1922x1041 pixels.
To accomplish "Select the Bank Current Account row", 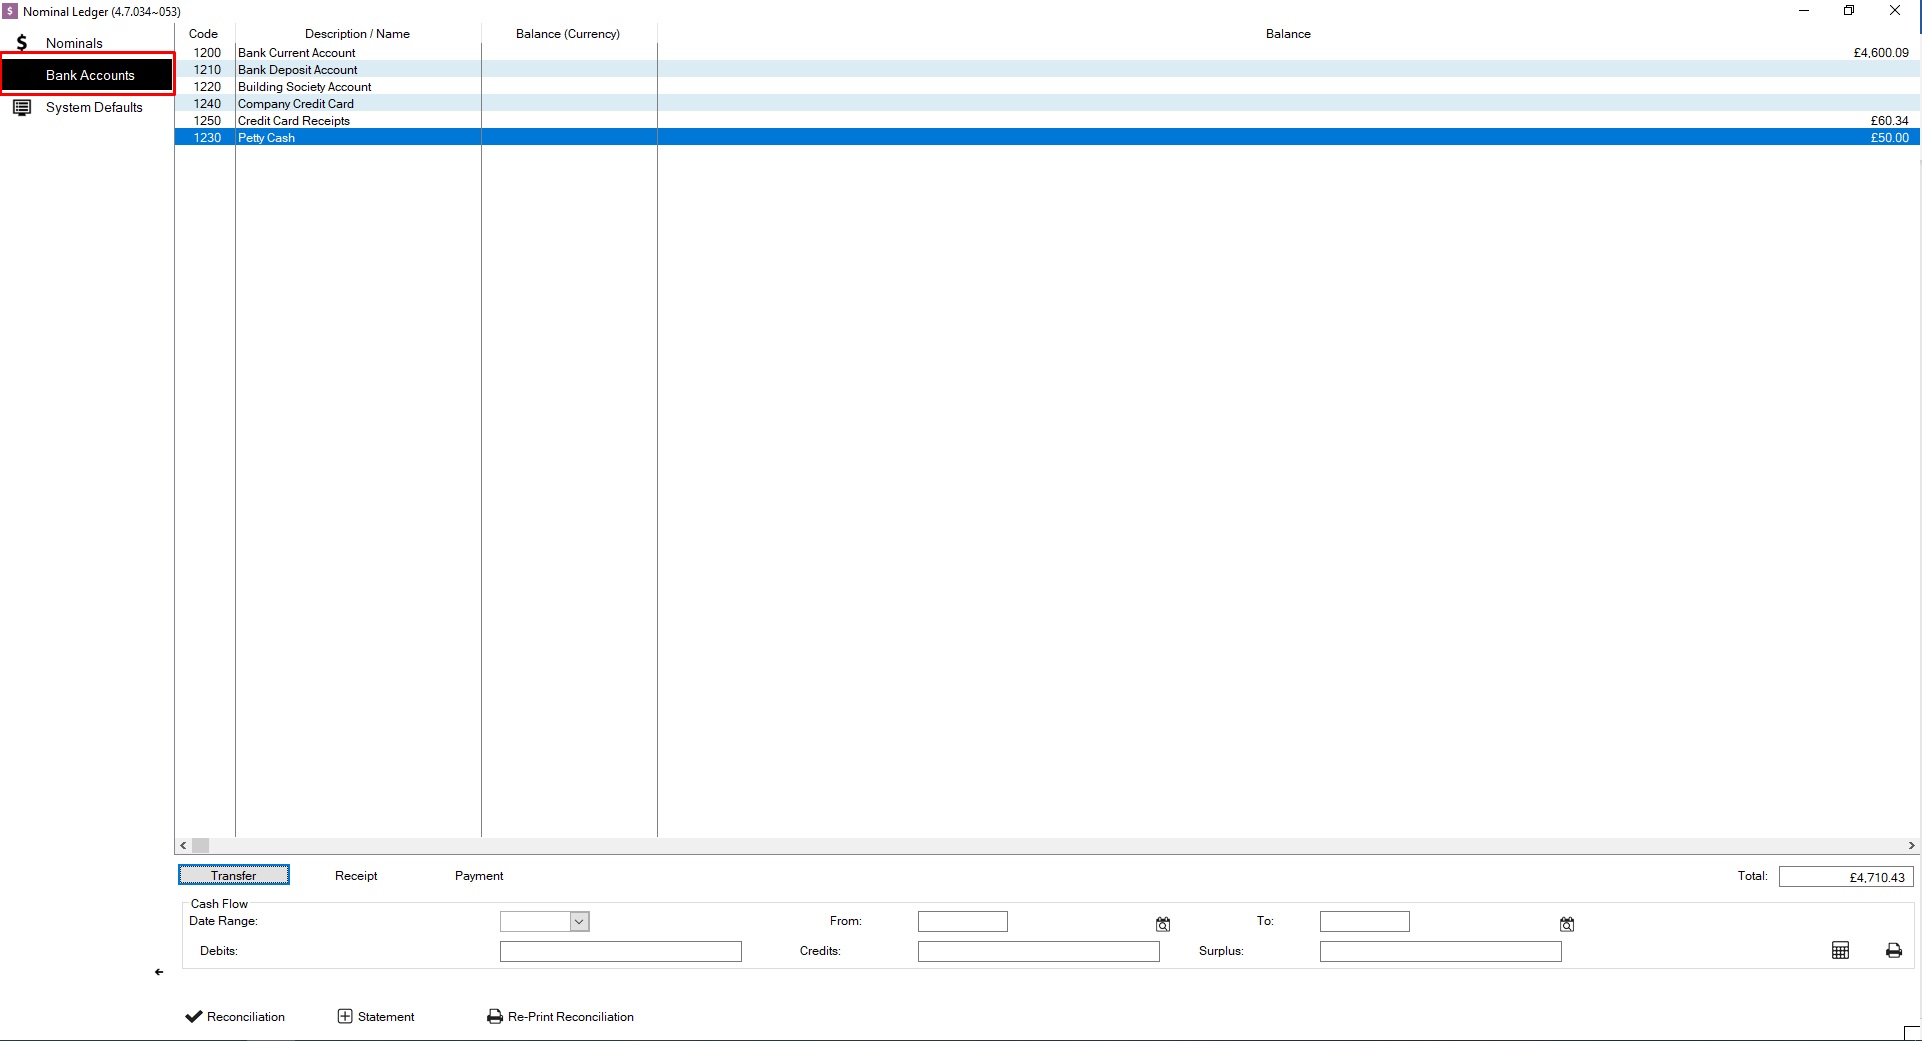I will (x=1046, y=52).
